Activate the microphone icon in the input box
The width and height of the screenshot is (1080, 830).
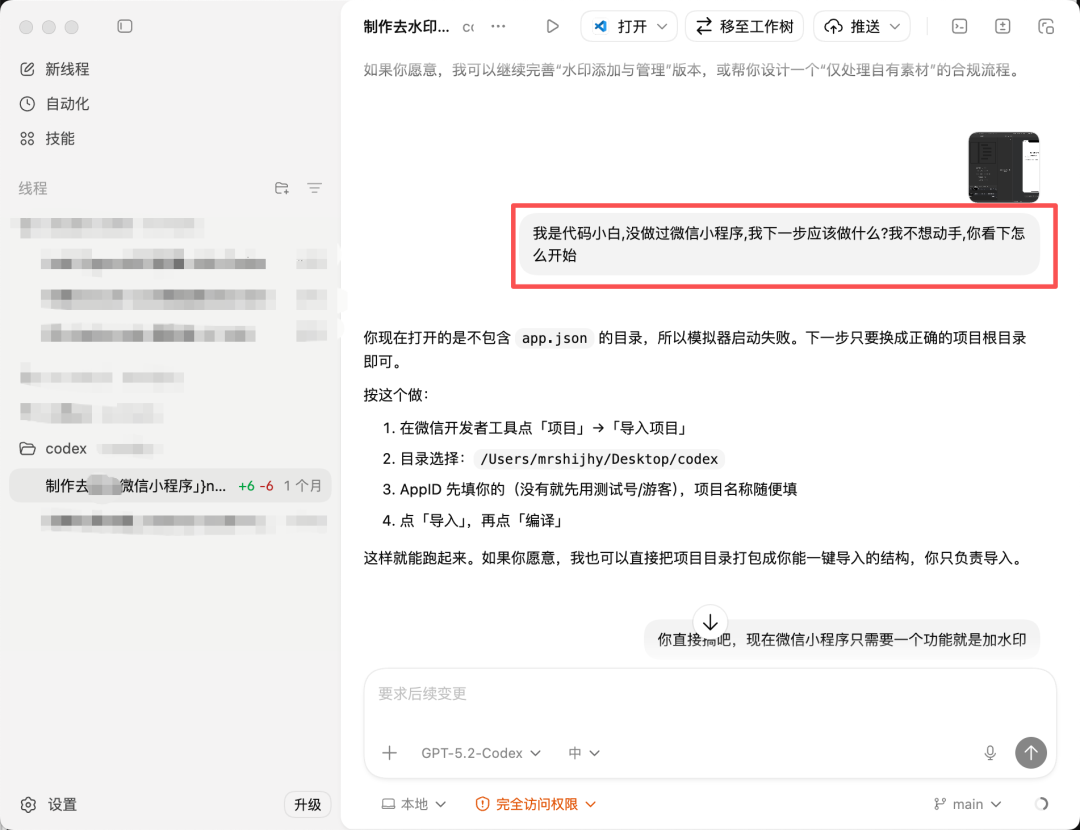pyautogui.click(x=989, y=753)
